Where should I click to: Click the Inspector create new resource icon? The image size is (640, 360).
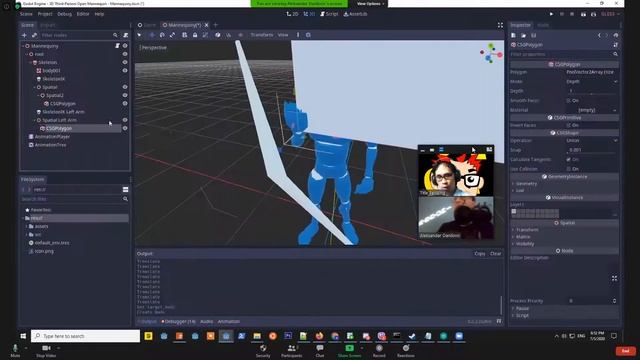513,36
